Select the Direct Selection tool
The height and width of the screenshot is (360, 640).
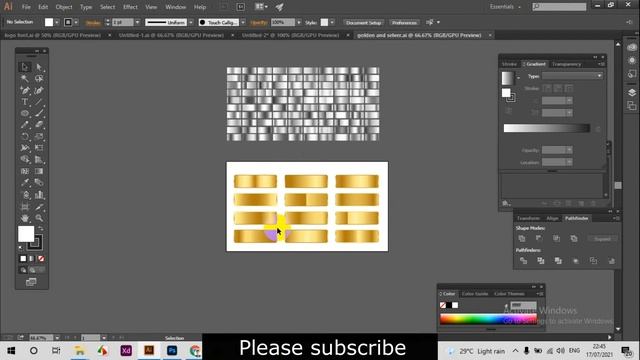[x=39, y=67]
